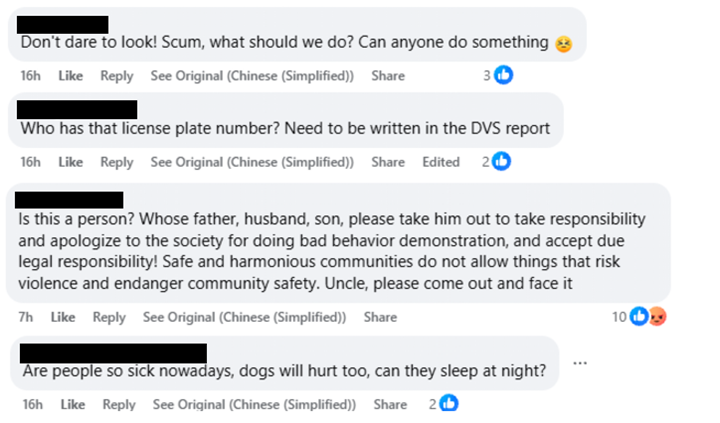The height and width of the screenshot is (423, 720).
Task: Click the 7h timestamp on long comment
Action: pyautogui.click(x=26, y=317)
